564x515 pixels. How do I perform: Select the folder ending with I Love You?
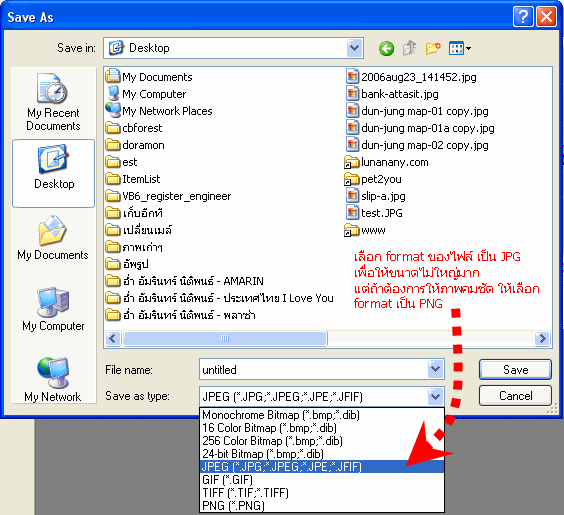tap(220, 298)
